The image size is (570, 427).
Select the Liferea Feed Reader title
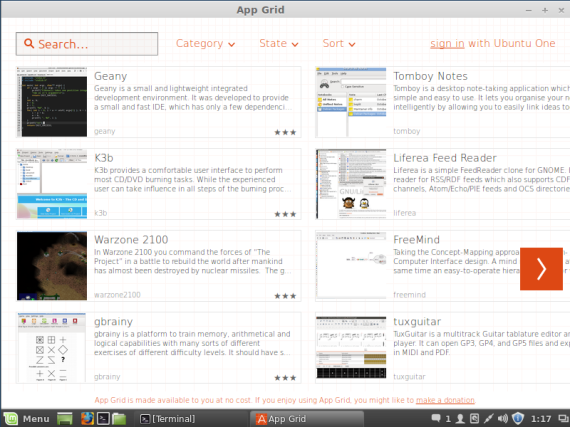(x=445, y=158)
